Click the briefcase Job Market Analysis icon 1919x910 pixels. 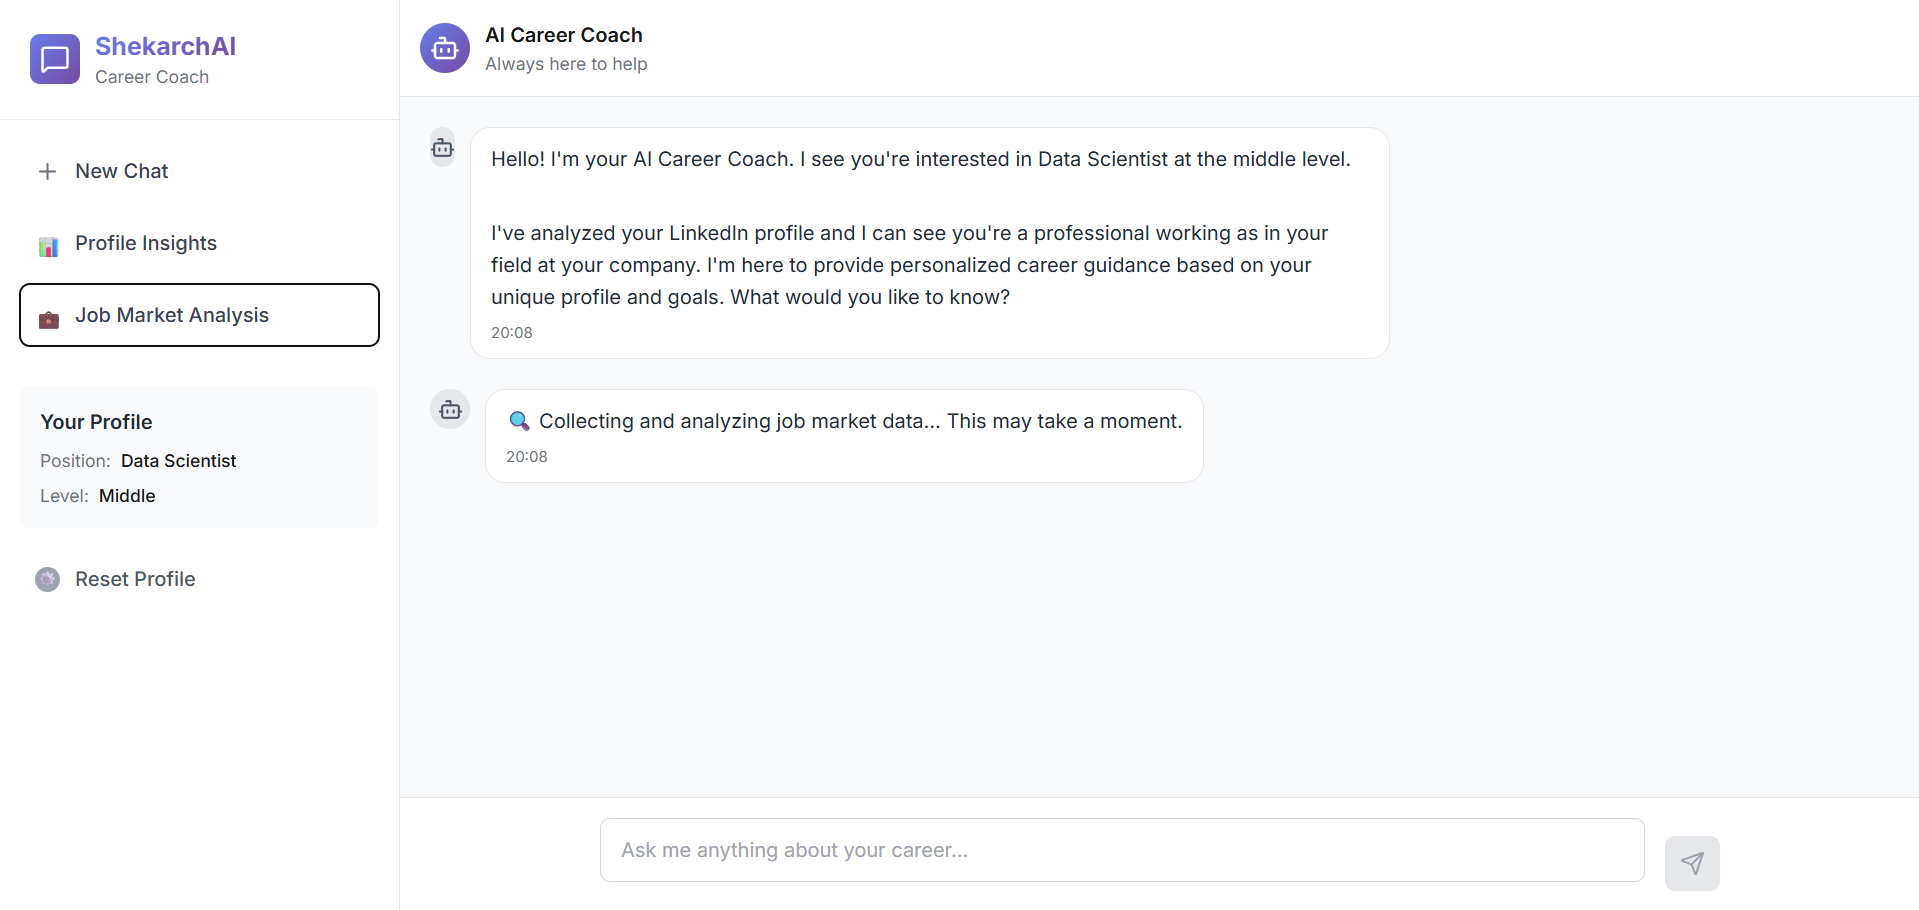click(48, 319)
